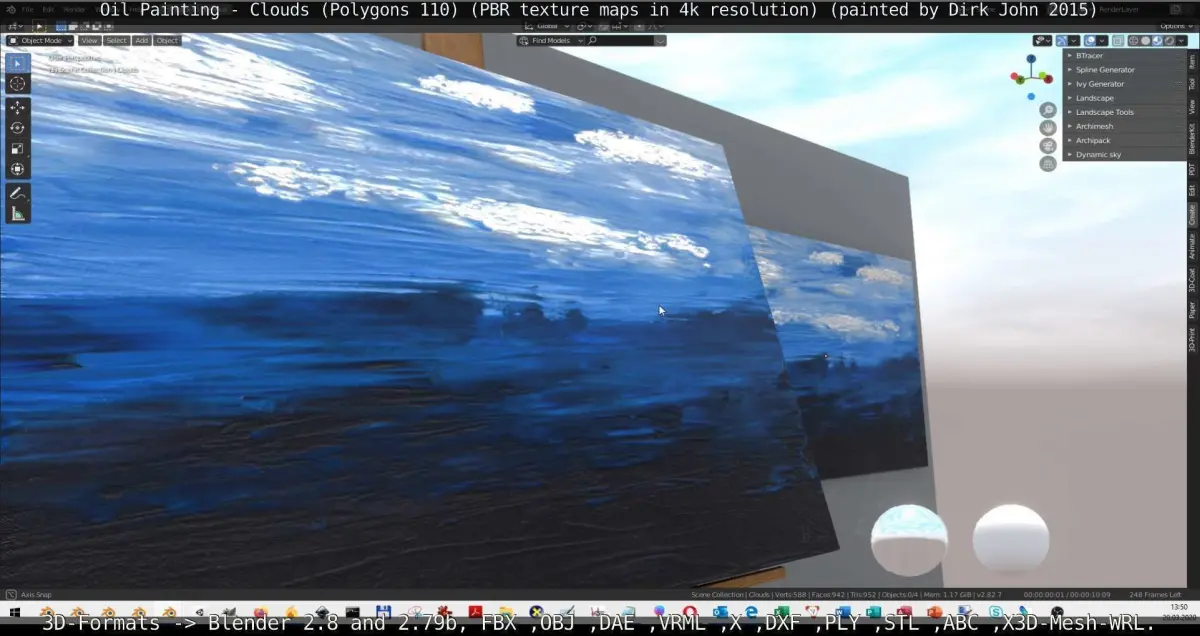
Task: Select the Scale tool
Action: tap(18, 148)
